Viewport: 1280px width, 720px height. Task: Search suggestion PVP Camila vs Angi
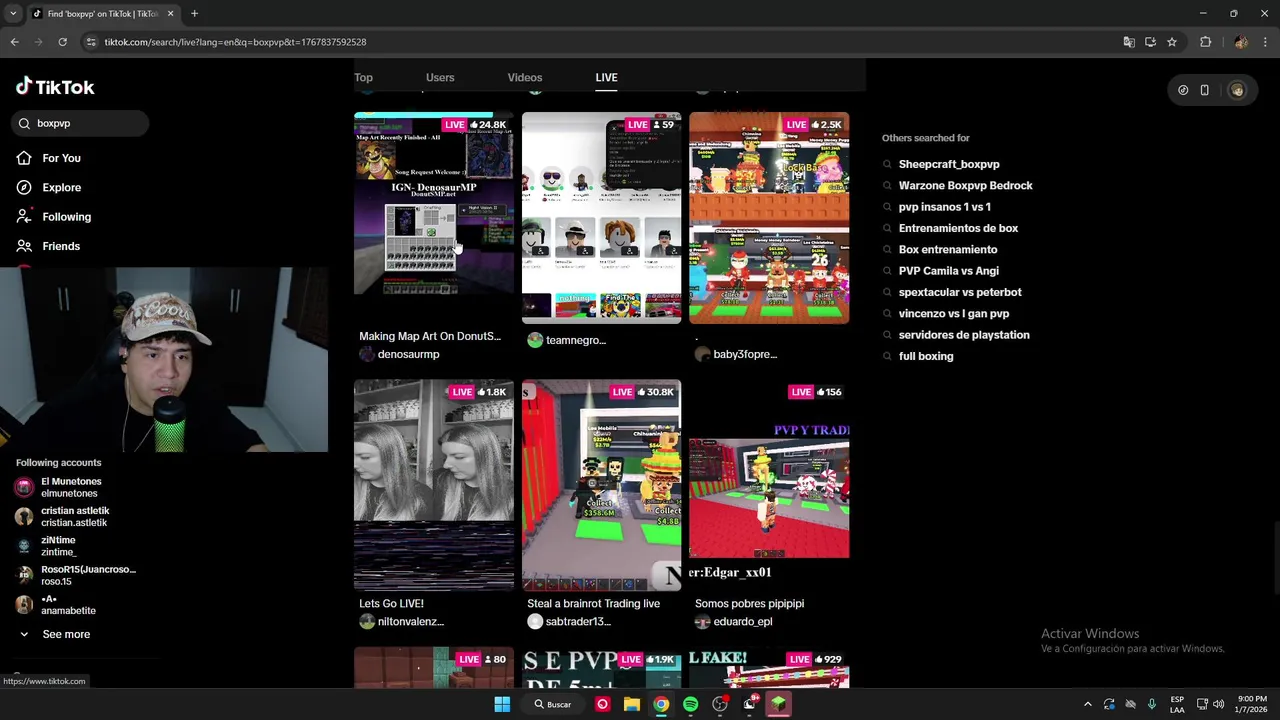click(948, 271)
